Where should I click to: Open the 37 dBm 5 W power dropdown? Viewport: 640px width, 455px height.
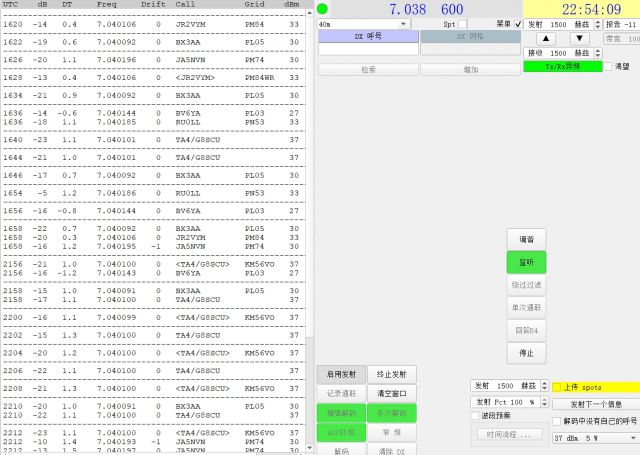click(x=594, y=438)
